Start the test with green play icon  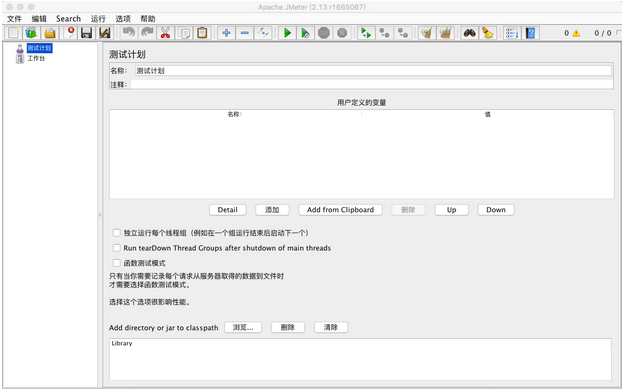point(287,33)
